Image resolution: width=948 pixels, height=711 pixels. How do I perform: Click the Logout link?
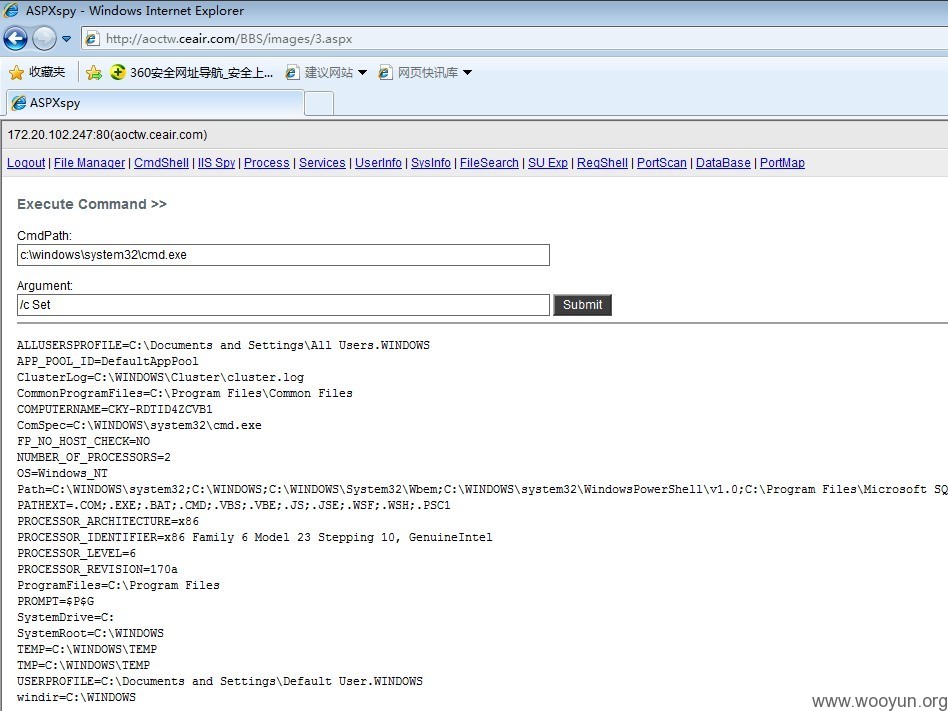26,163
